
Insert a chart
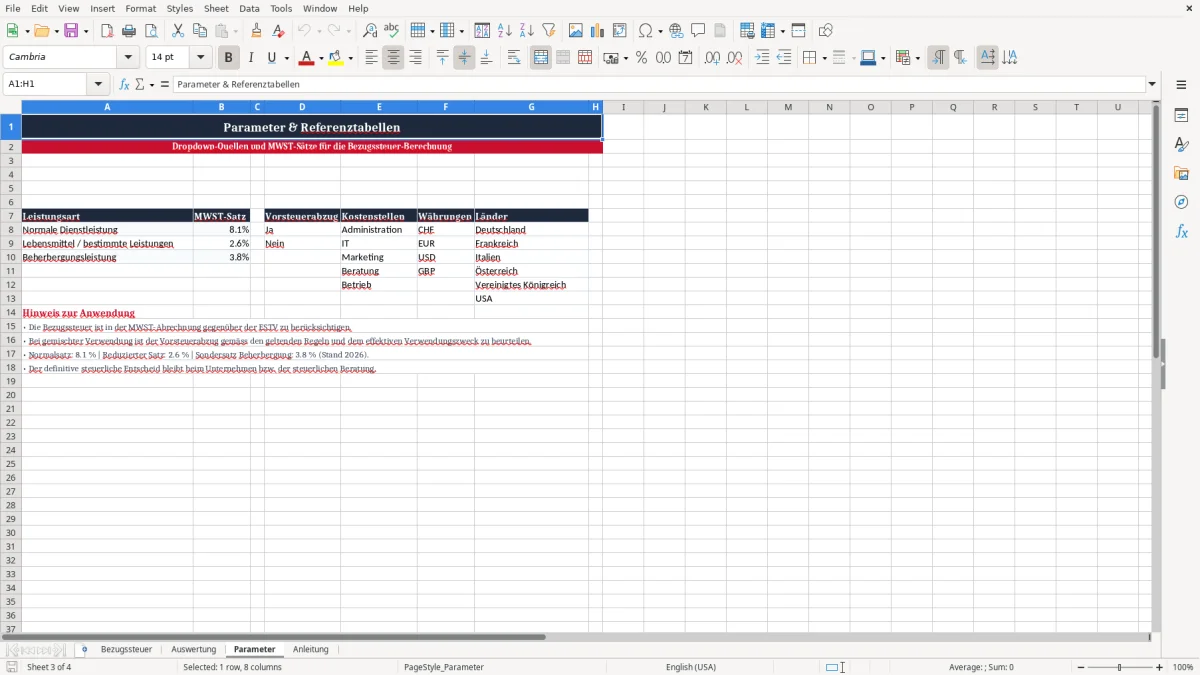pos(598,31)
